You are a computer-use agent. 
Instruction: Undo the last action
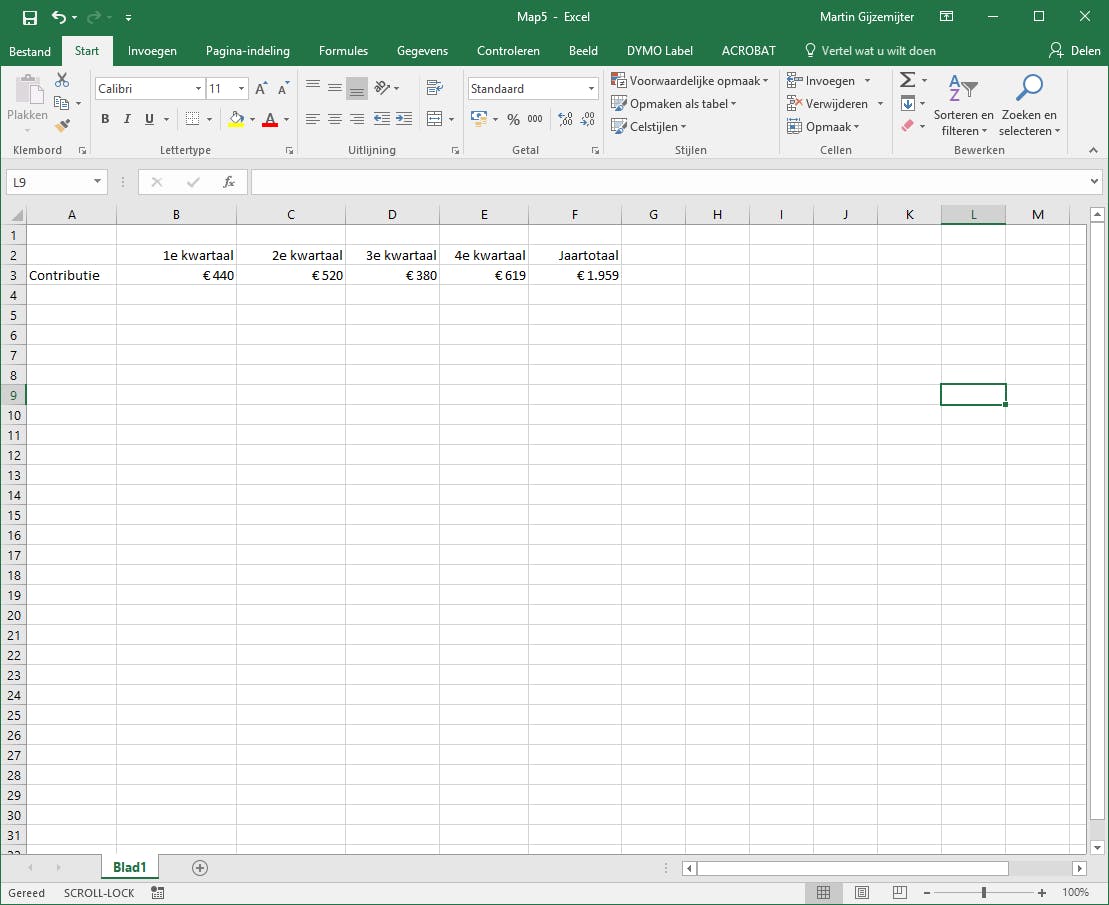pyautogui.click(x=59, y=17)
